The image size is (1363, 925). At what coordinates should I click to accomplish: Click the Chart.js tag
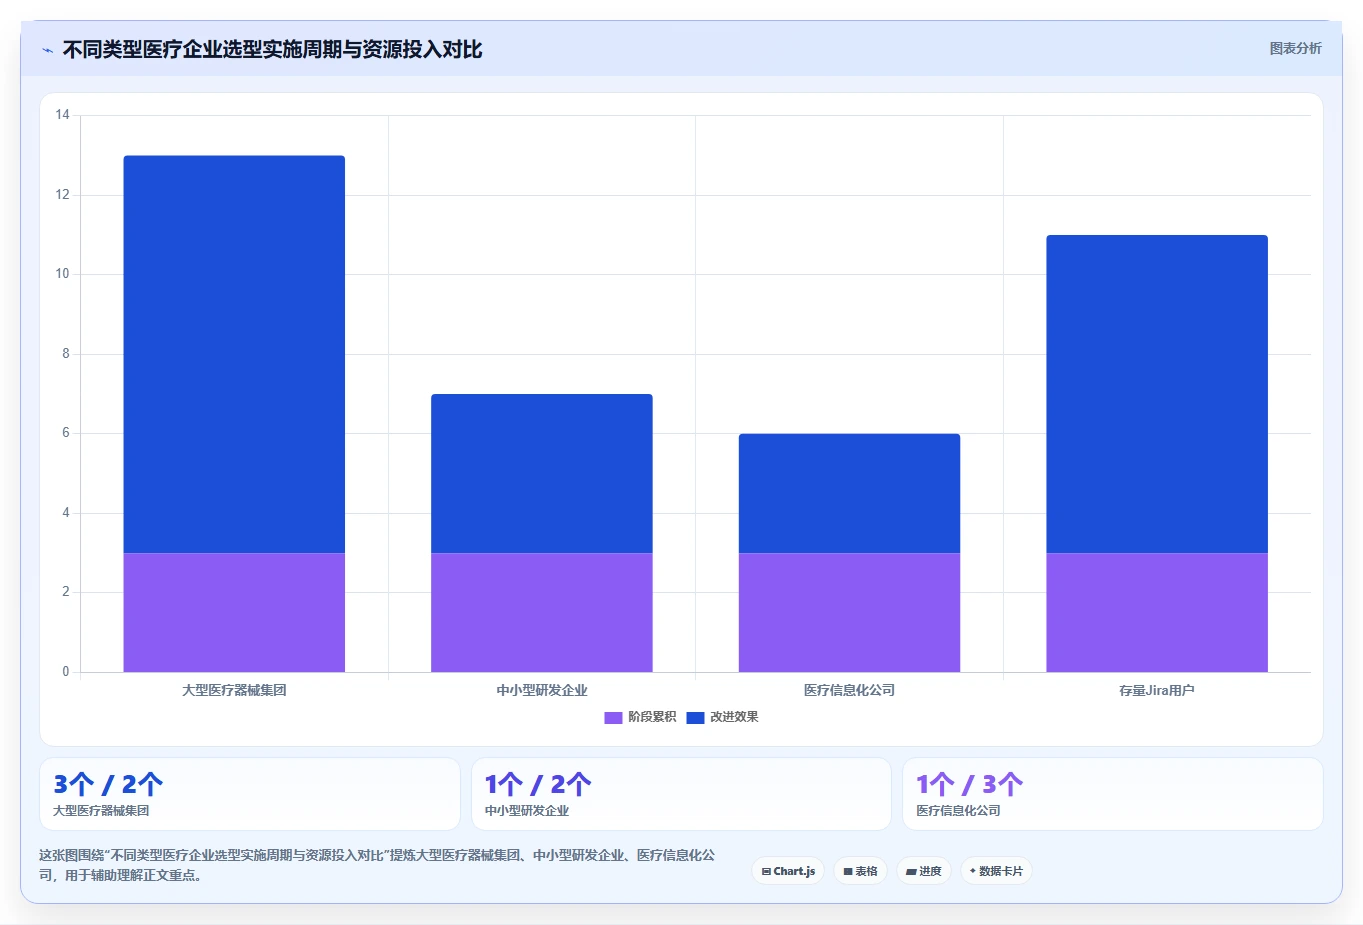click(788, 871)
